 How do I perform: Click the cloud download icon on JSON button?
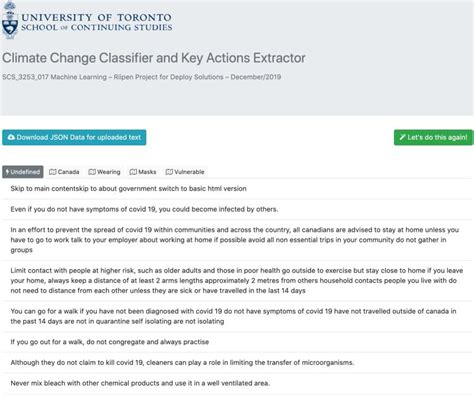click(x=11, y=137)
